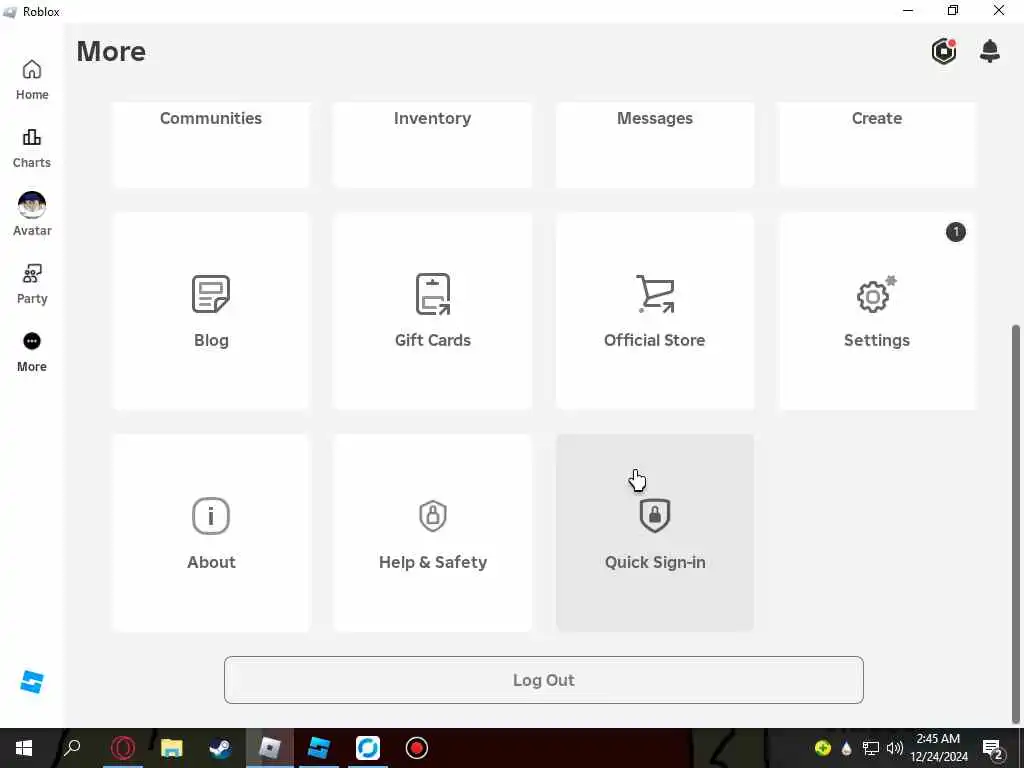This screenshot has height=768, width=1024.
Task: Click the vertical scrollbar thumb
Action: 1016,524
